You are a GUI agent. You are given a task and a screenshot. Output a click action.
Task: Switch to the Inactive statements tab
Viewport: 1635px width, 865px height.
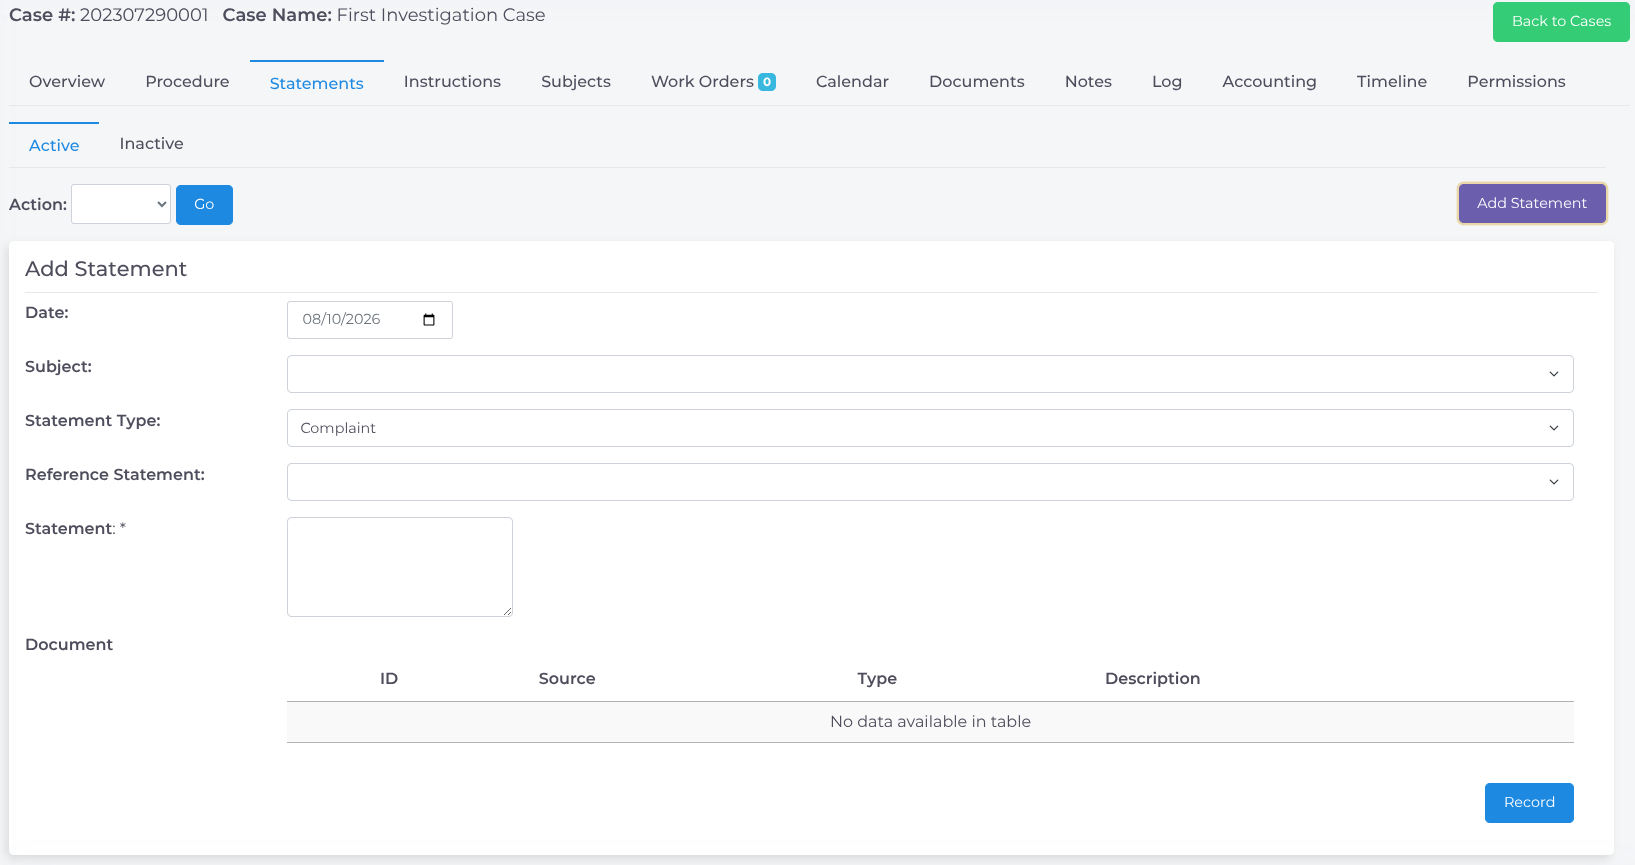click(151, 144)
